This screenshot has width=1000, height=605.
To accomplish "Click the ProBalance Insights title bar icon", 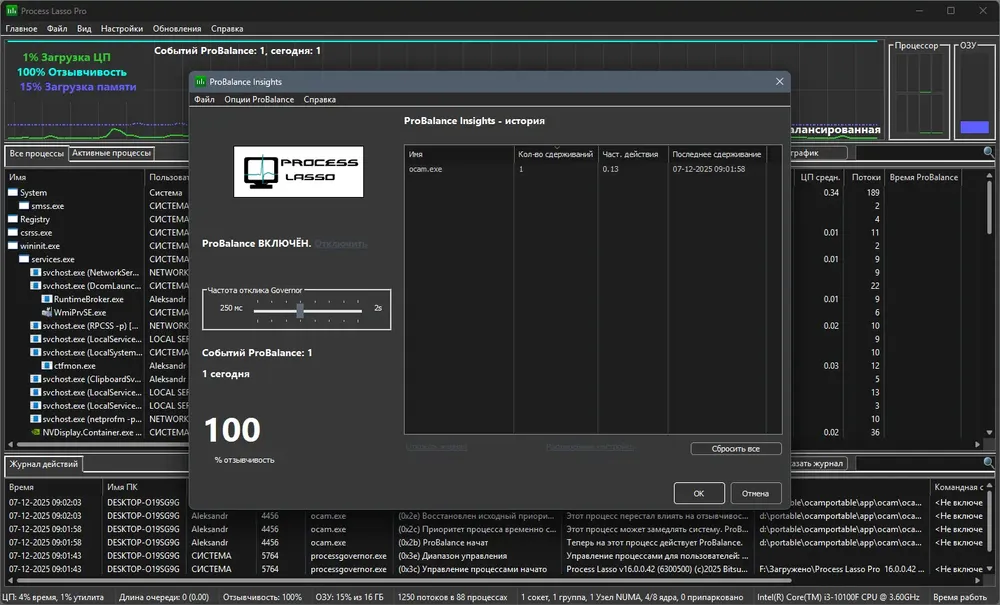I will coord(200,82).
